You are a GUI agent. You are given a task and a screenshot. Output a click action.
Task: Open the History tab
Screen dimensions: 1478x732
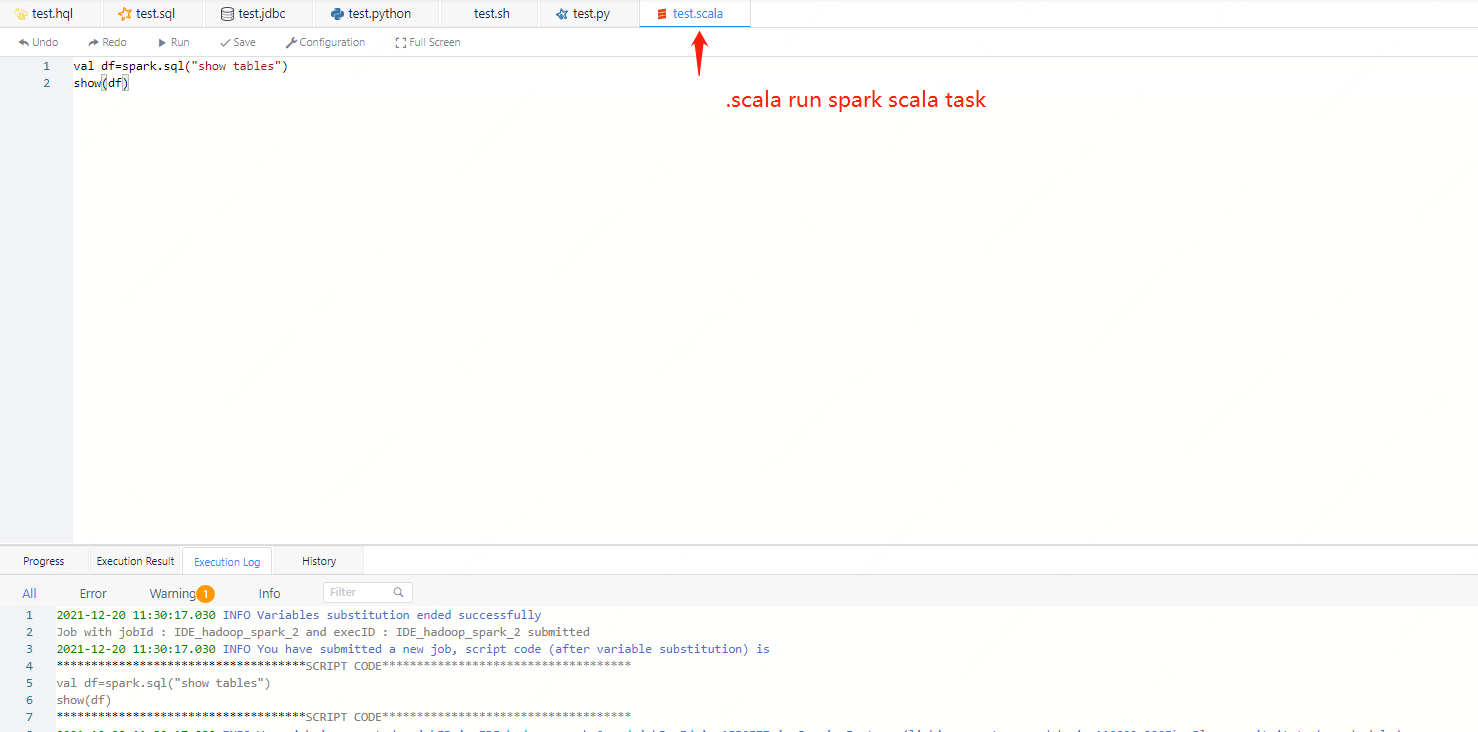[319, 561]
